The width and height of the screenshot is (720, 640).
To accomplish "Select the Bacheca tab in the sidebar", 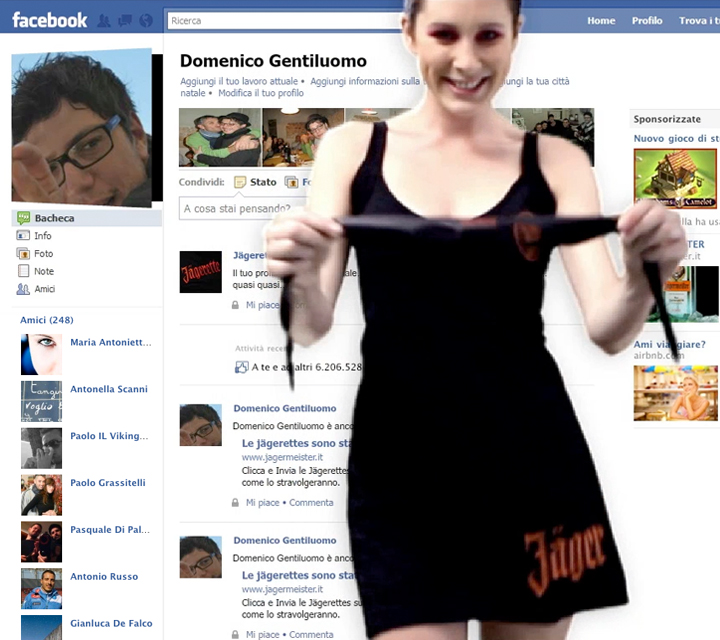I will tap(87, 218).
